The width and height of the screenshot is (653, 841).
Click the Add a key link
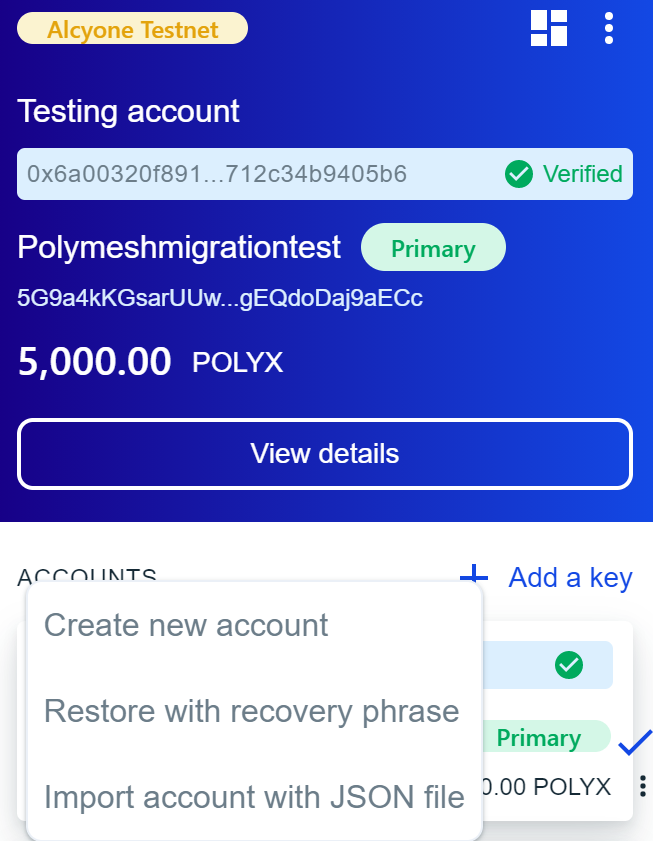pos(570,577)
